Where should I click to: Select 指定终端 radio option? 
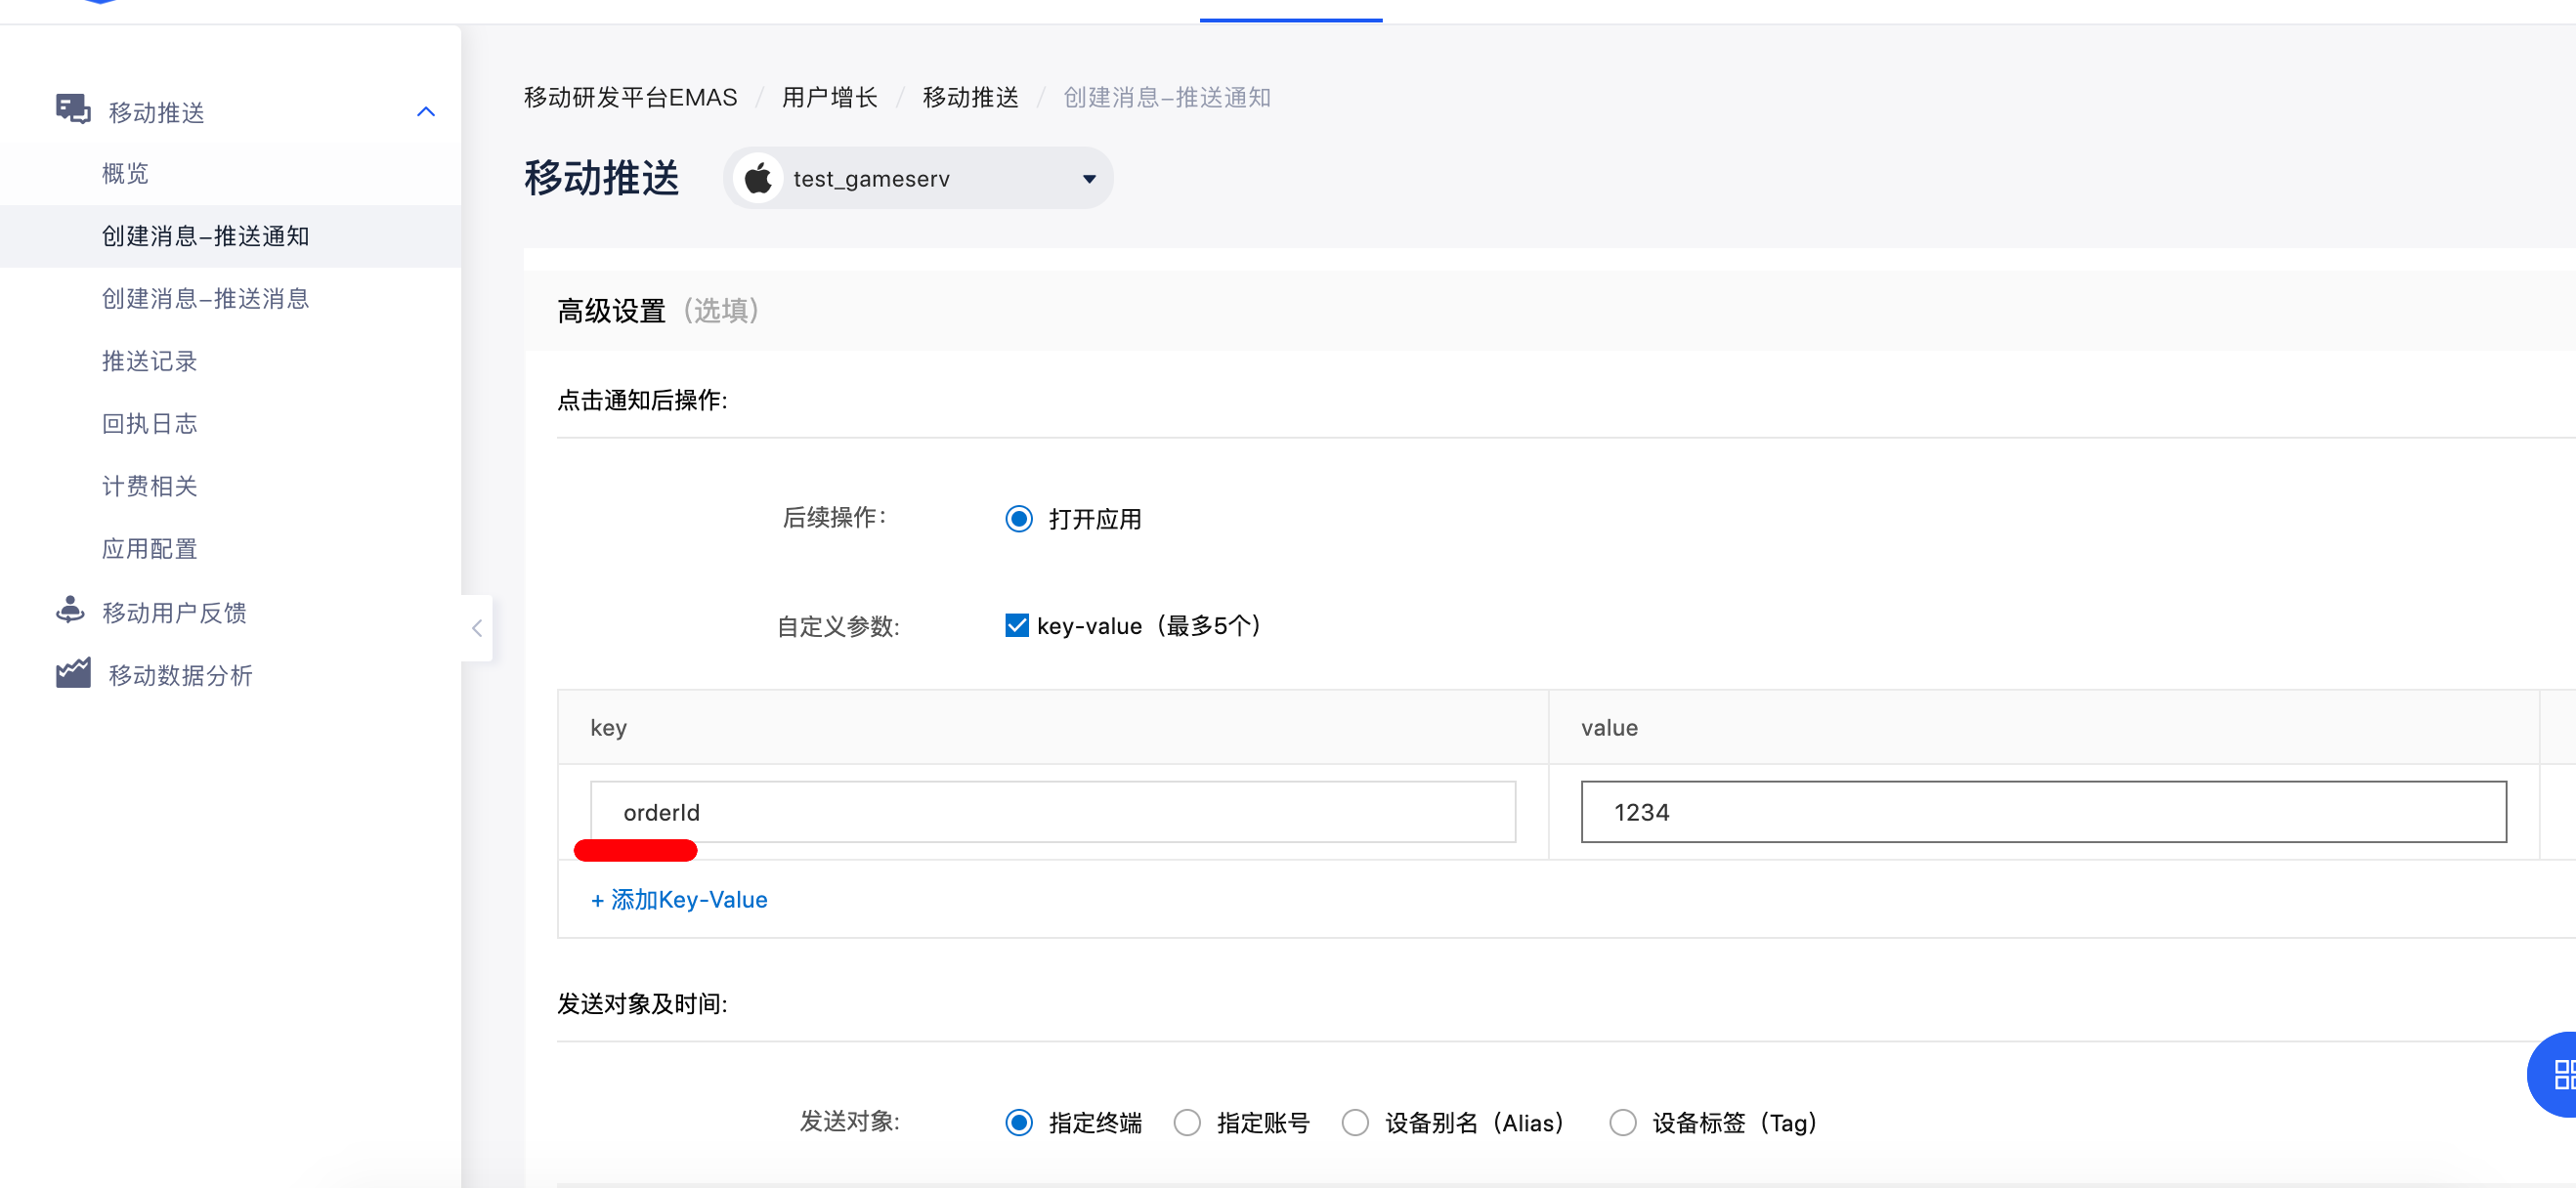point(1019,1123)
